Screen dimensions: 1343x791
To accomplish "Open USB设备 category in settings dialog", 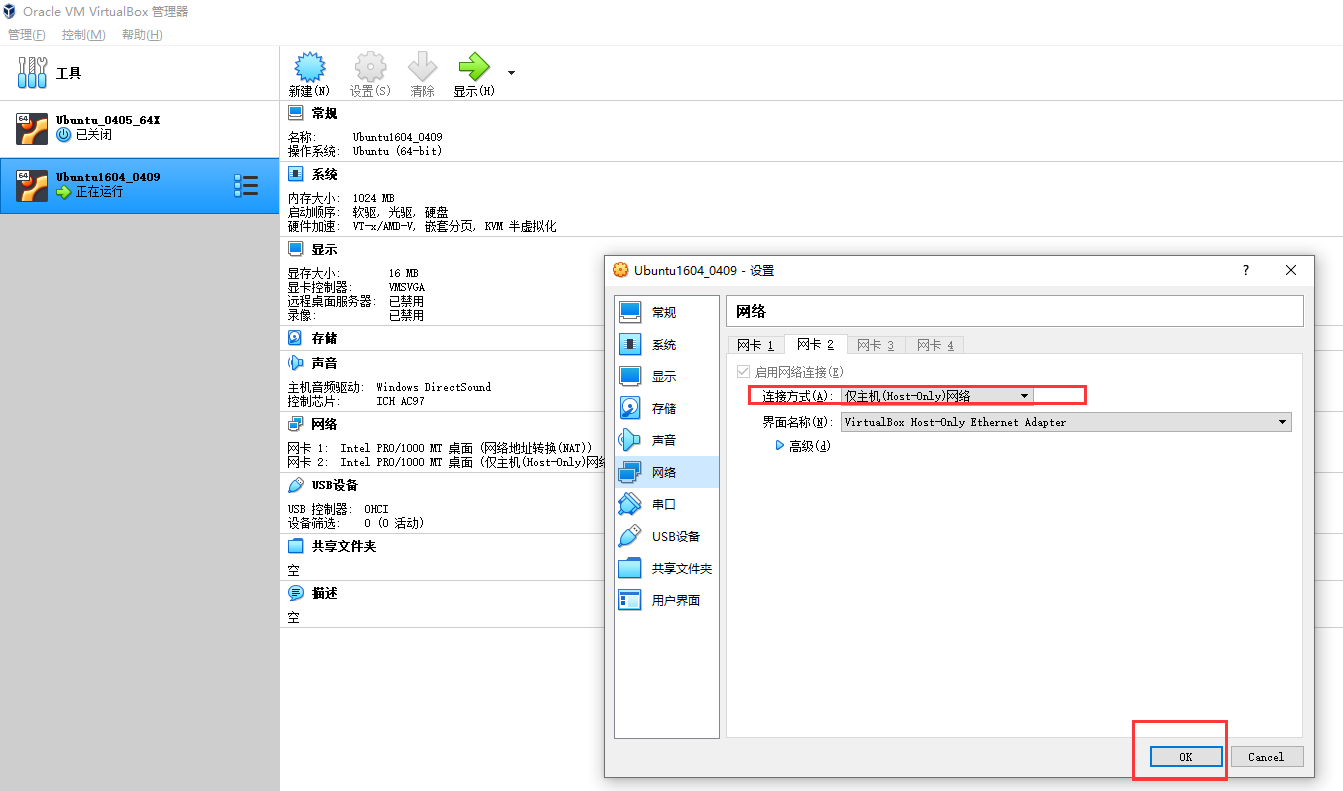I will (666, 536).
